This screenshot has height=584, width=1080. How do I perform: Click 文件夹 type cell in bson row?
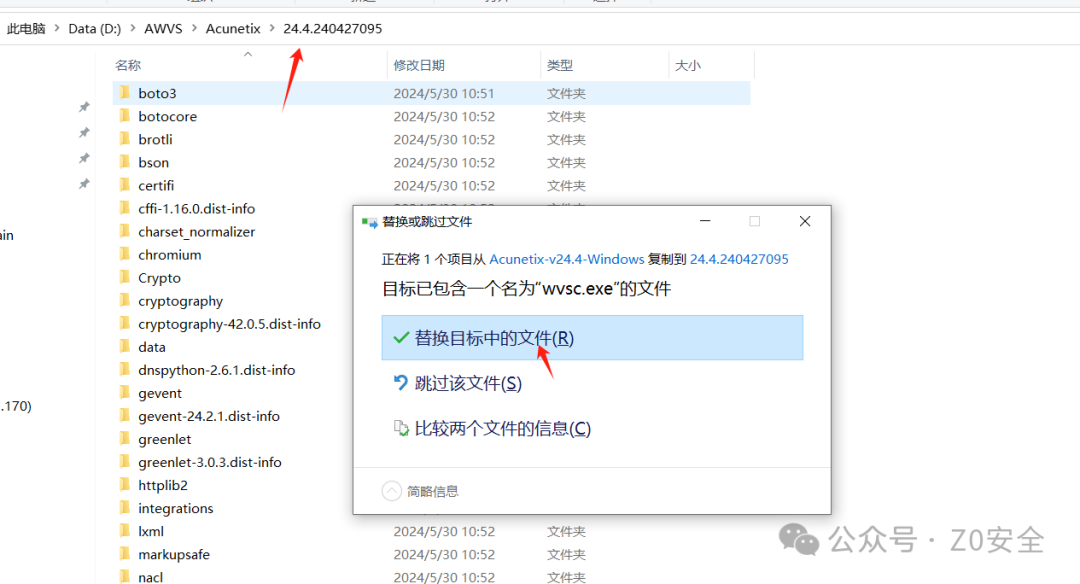click(x=566, y=163)
